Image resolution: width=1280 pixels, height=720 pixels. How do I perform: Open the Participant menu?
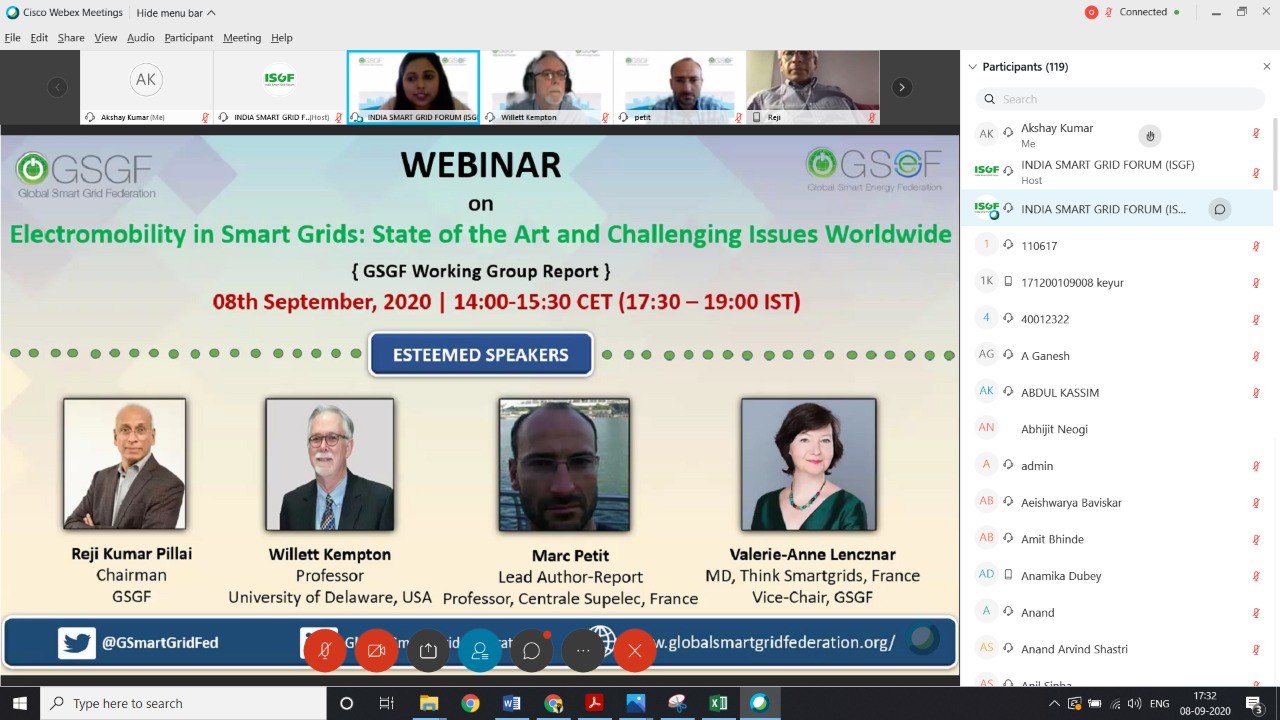pyautogui.click(x=189, y=38)
